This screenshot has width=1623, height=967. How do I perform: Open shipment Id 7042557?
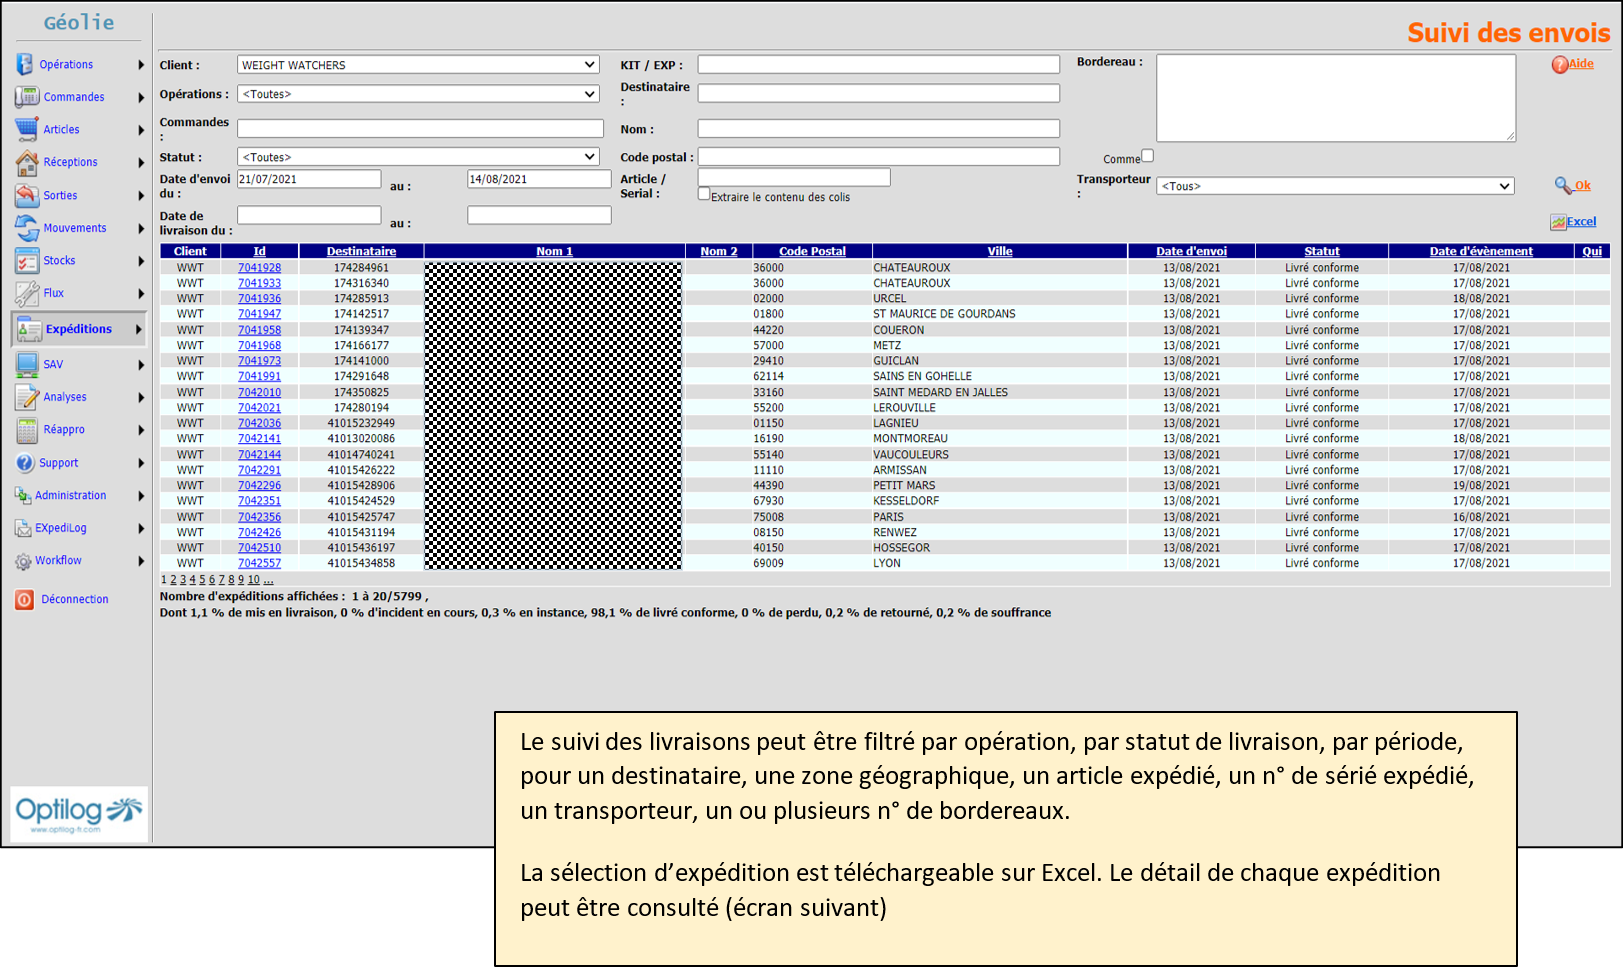[x=259, y=564]
